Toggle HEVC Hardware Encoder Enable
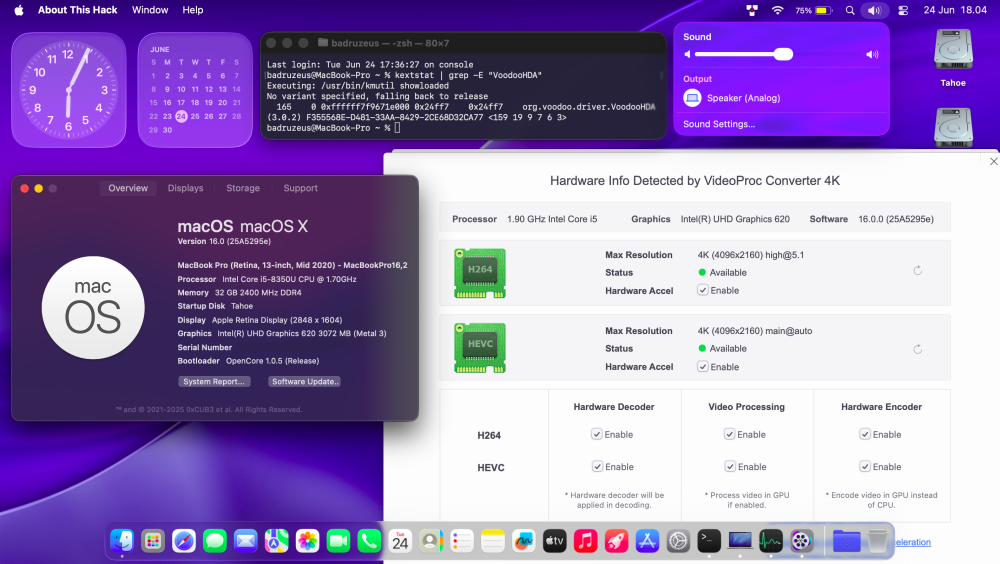Viewport: 1000px width, 564px height. [x=865, y=467]
